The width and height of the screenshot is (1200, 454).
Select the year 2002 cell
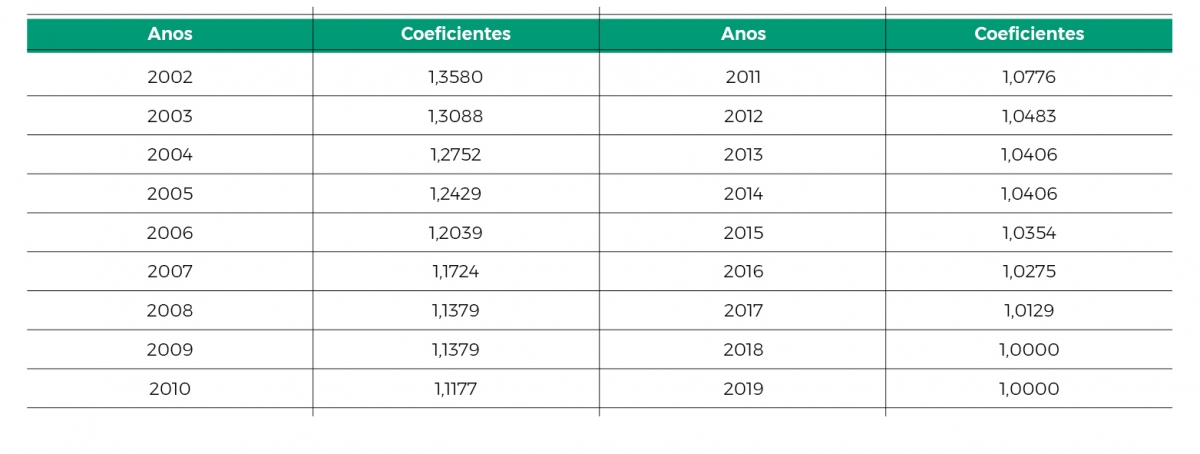point(170,77)
